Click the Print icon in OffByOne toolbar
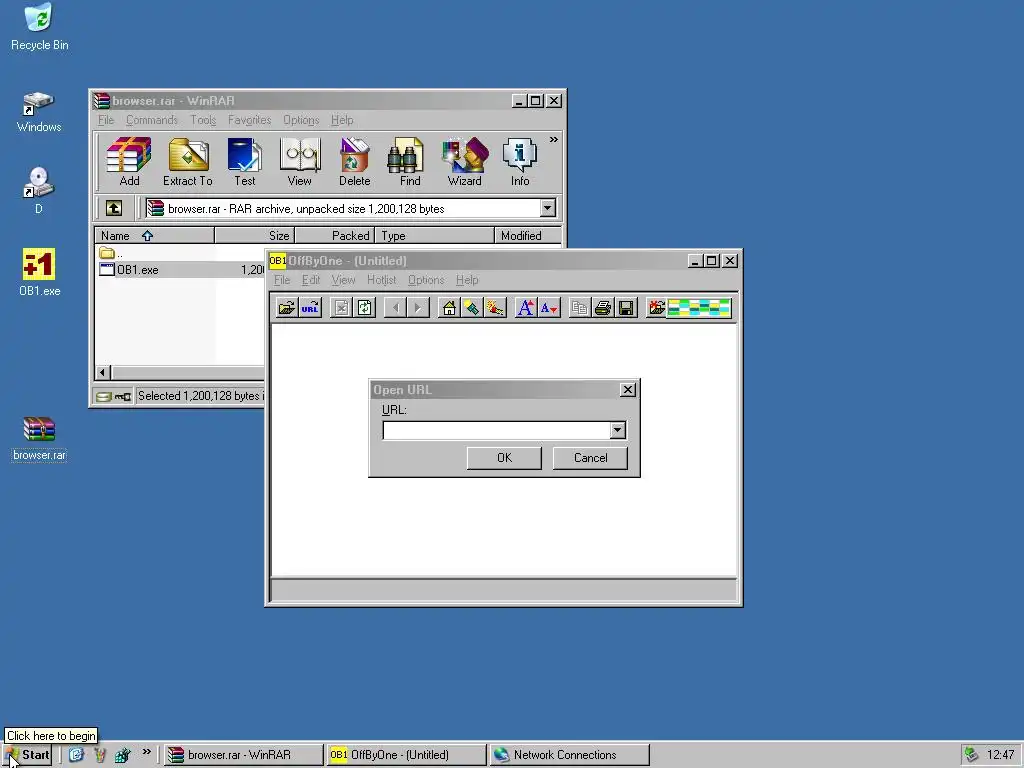 (603, 308)
